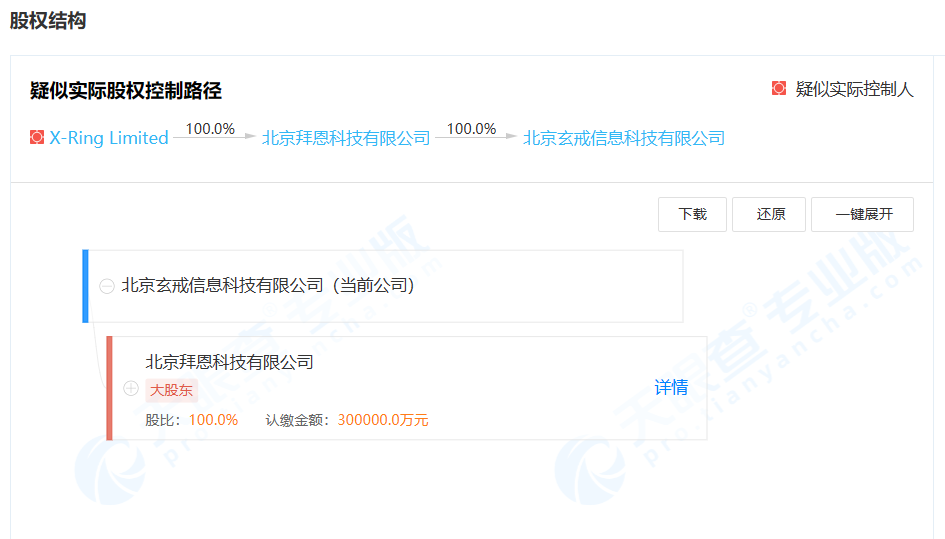The image size is (945, 539).
Task: Select 北京拜恩科技有限公司 name in the shareholder card
Action: pyautogui.click(x=230, y=361)
